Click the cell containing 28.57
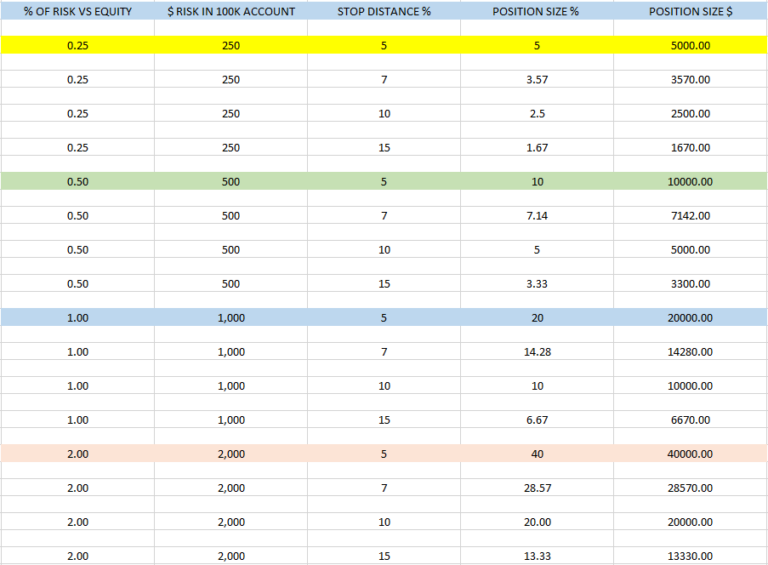Viewport: 768px width, 565px height. tap(537, 488)
